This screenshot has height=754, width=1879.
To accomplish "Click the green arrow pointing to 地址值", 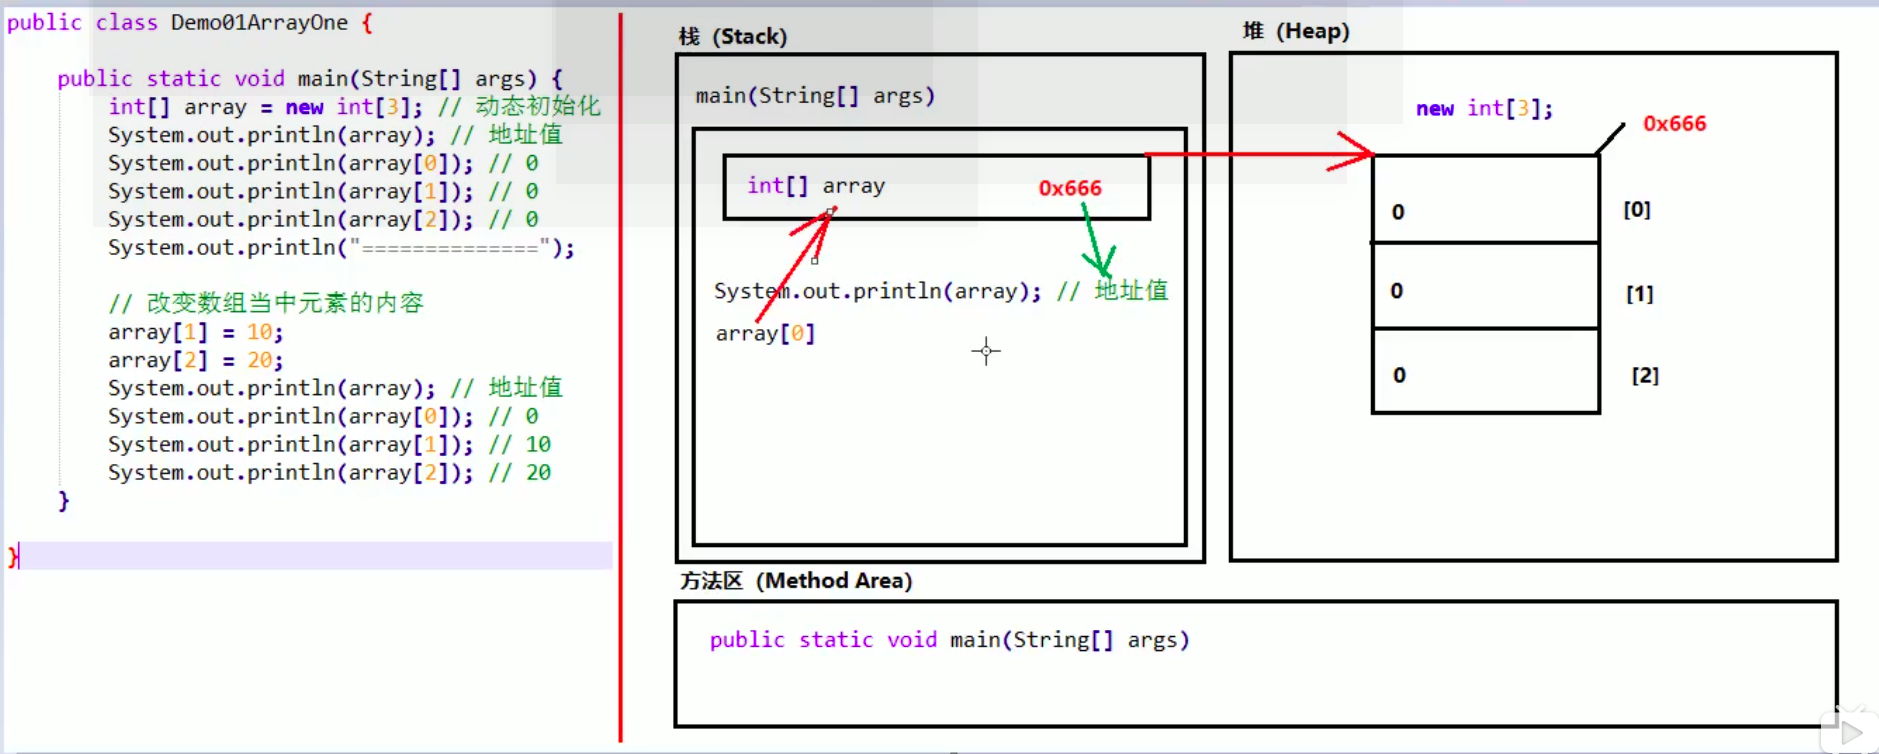I will [1096, 247].
